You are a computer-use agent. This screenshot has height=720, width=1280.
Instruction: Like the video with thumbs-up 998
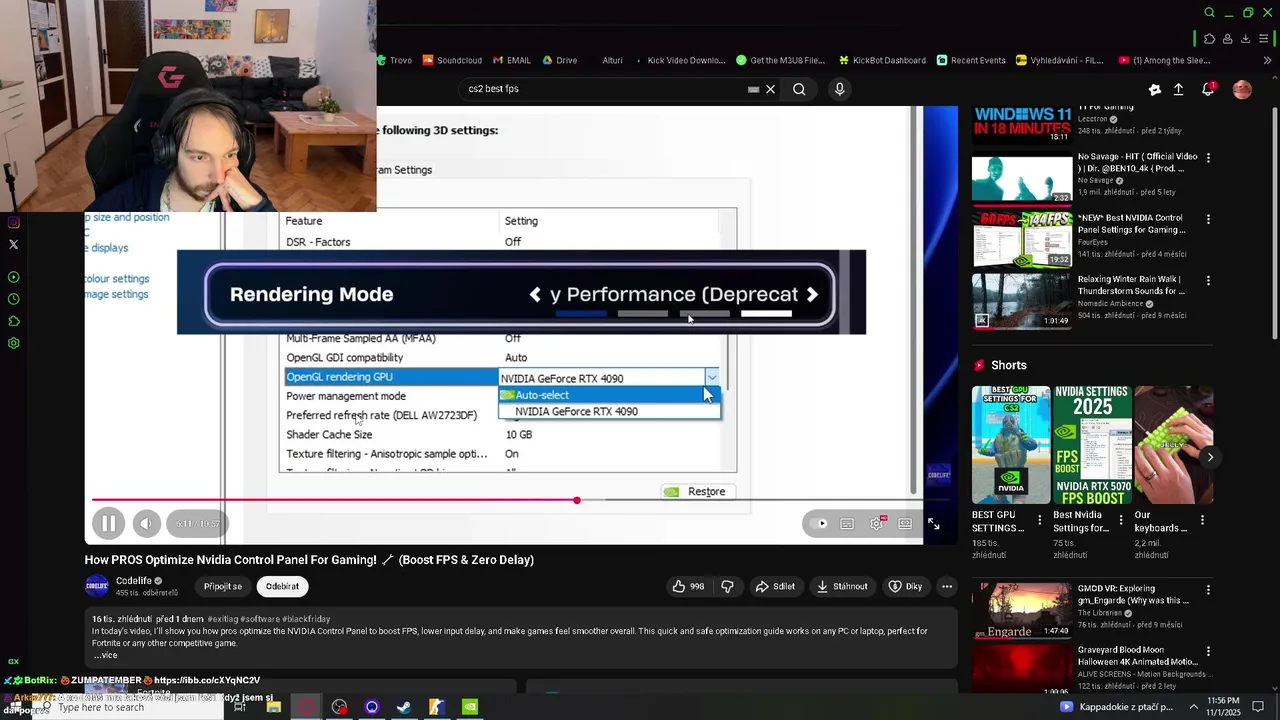688,587
